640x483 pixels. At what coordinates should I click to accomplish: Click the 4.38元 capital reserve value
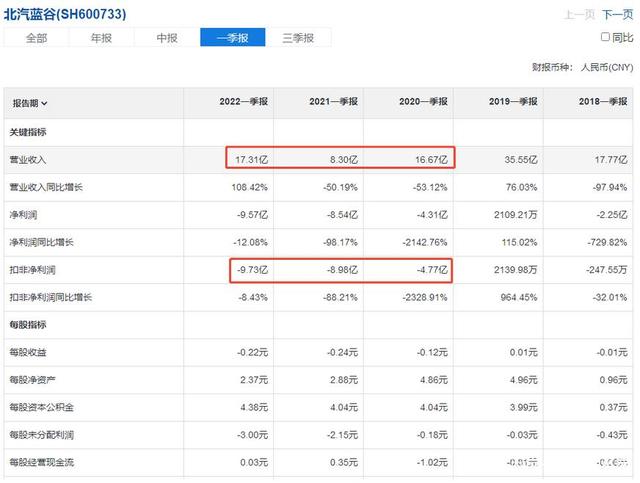254,407
